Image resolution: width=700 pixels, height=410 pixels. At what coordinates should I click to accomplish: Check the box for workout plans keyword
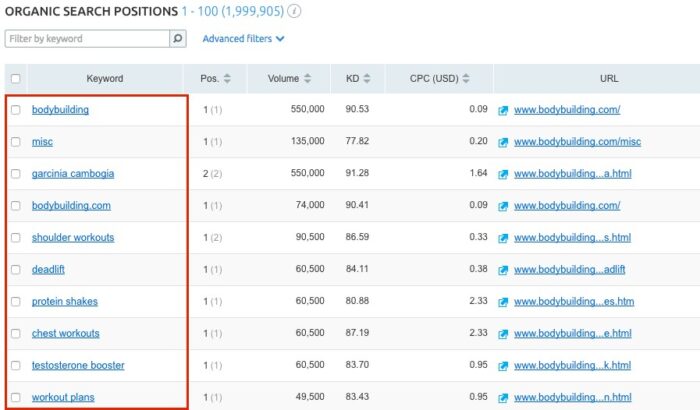tap(16, 397)
